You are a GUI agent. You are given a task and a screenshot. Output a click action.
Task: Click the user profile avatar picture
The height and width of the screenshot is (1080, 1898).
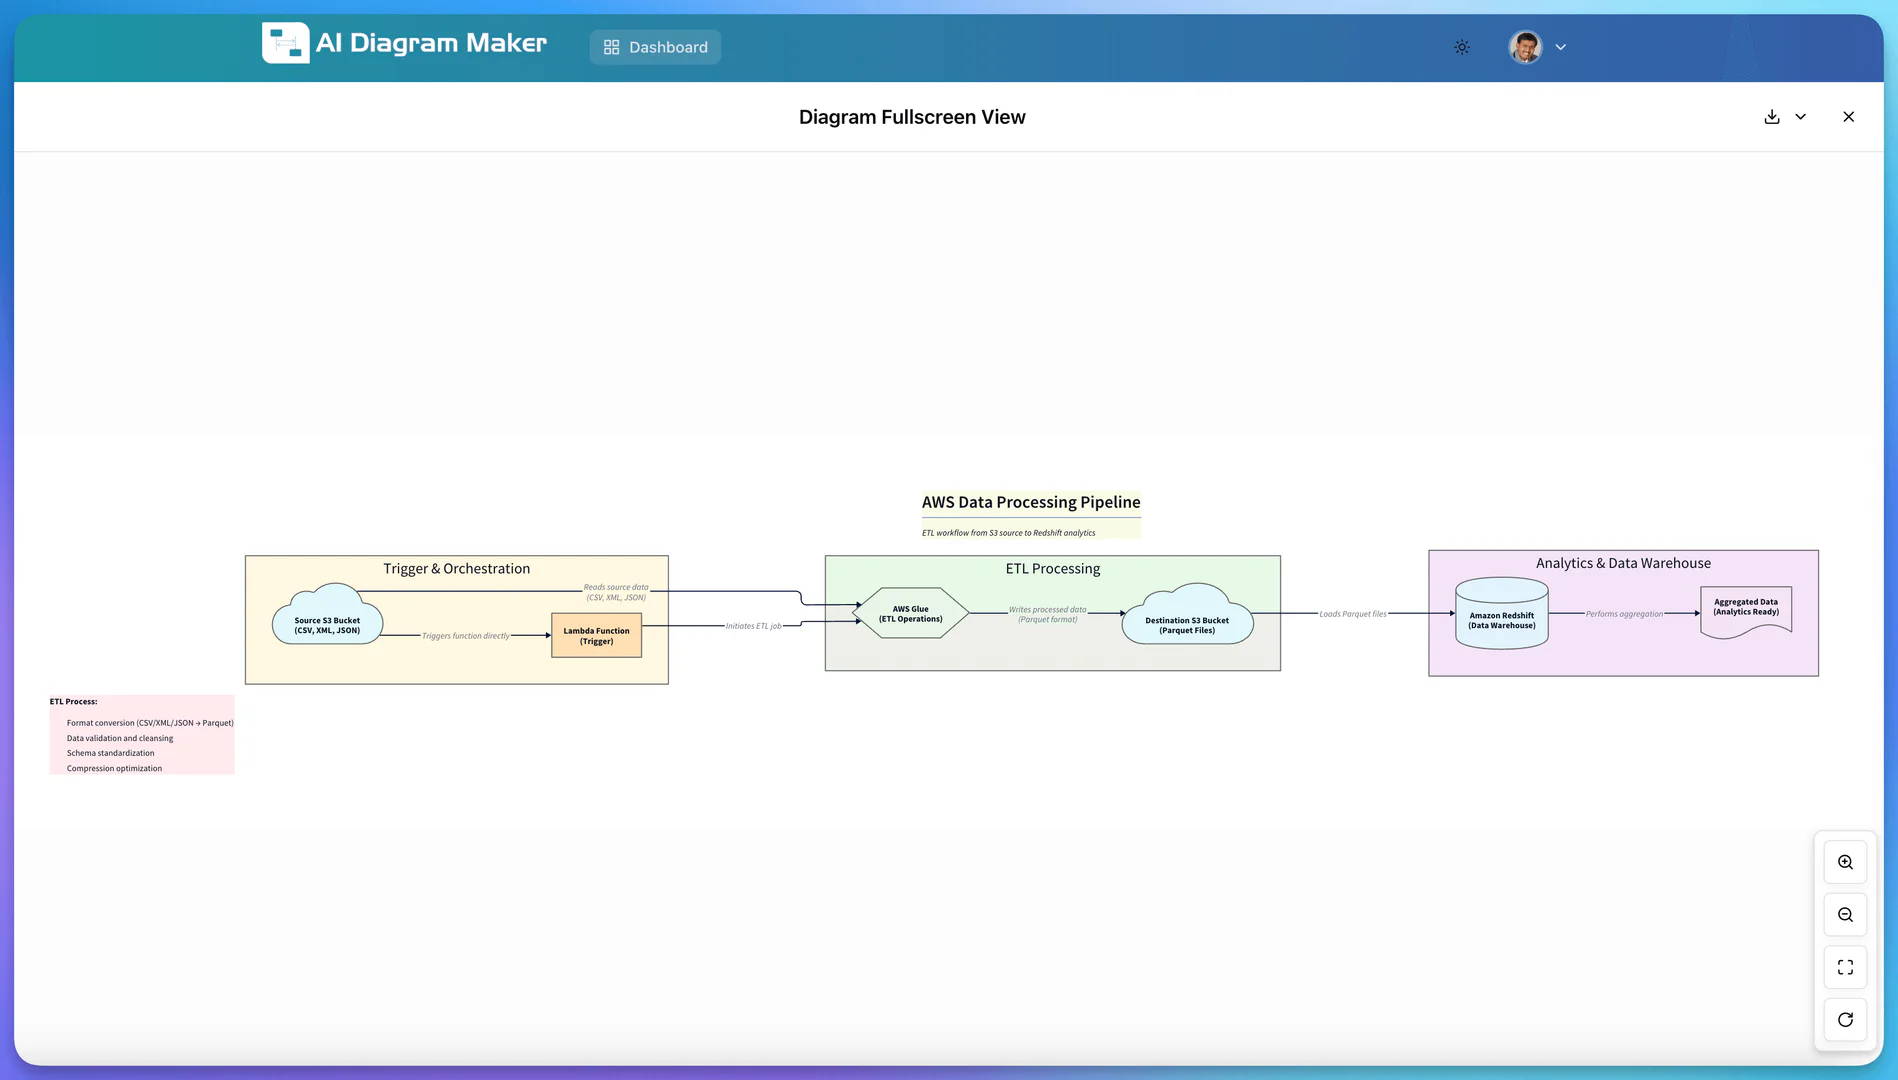click(x=1524, y=47)
